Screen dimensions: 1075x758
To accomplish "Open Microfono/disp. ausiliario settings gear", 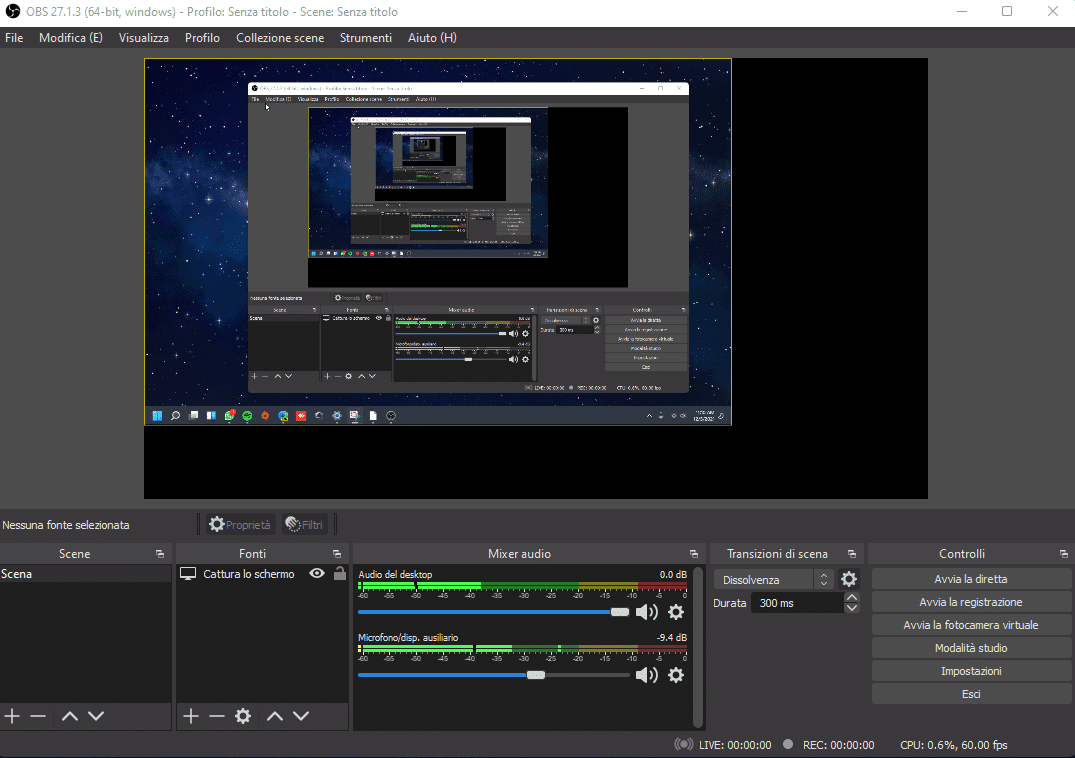I will click(676, 675).
